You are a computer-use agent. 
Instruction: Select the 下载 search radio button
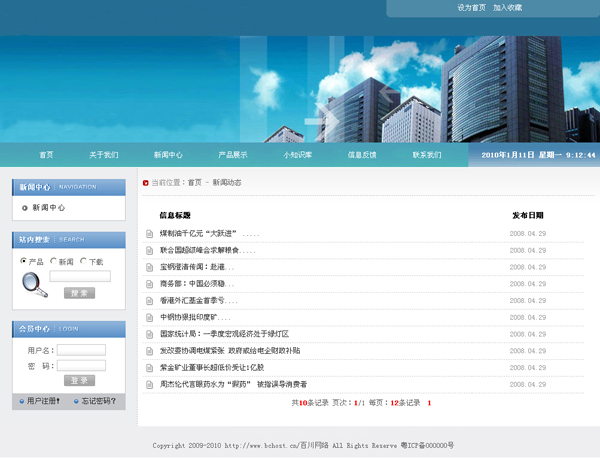(83, 261)
